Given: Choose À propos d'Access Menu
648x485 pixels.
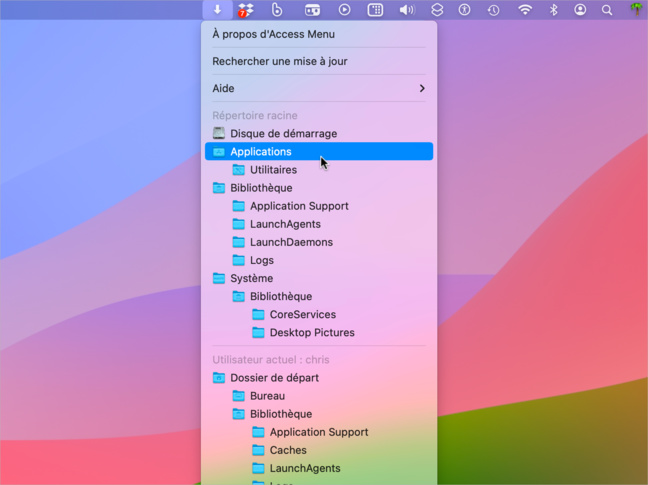Looking at the screenshot, I should (319, 34).
